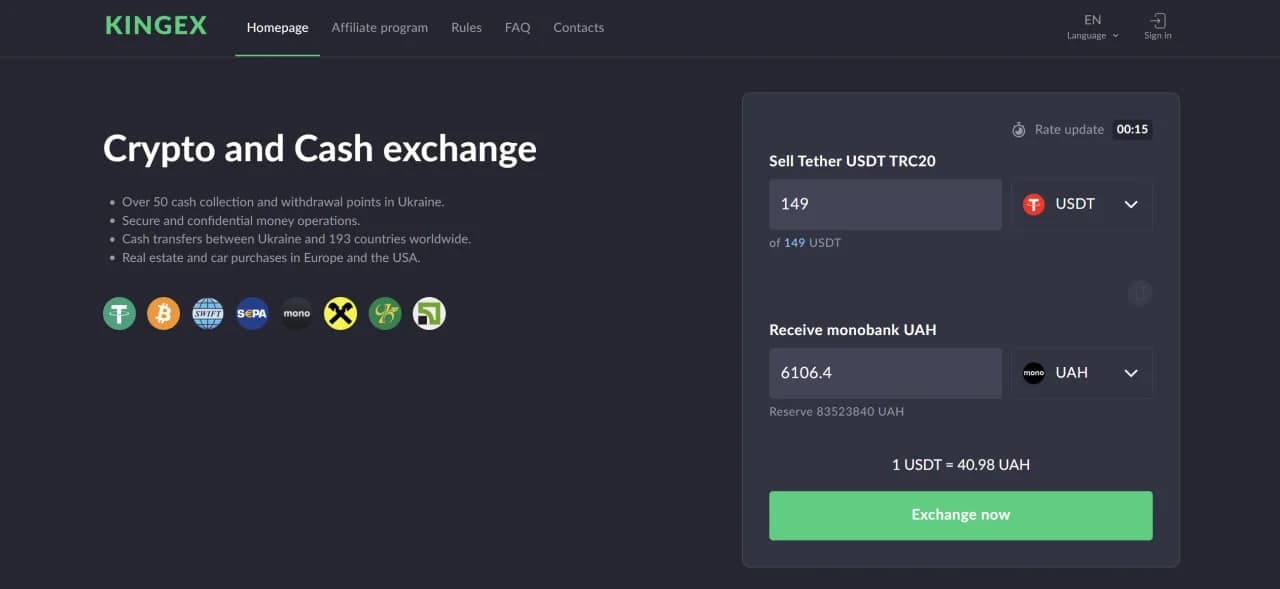Click the rate update timer icon

[x=1018, y=129]
